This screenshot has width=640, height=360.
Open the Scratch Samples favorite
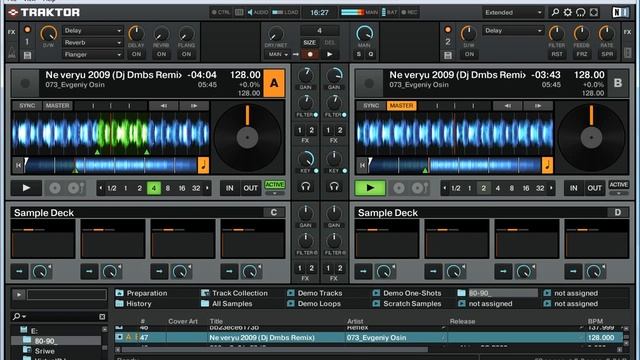[x=407, y=304]
